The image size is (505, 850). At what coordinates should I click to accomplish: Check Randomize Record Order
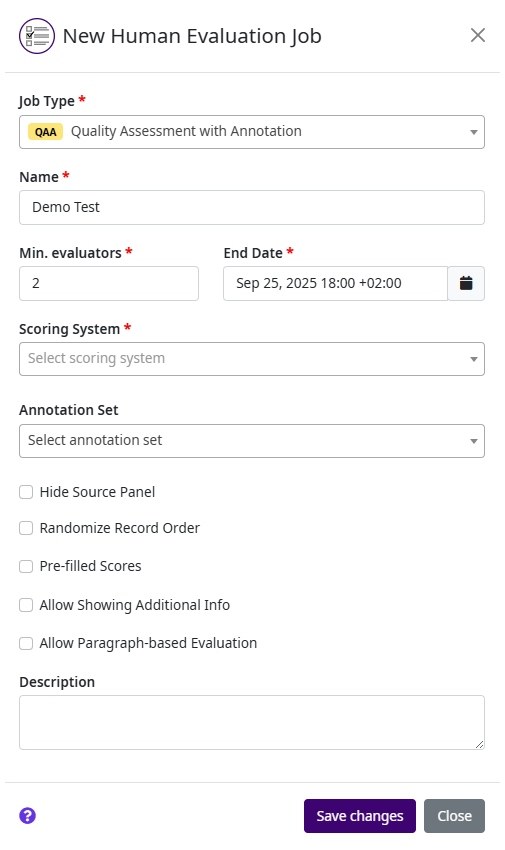26,528
